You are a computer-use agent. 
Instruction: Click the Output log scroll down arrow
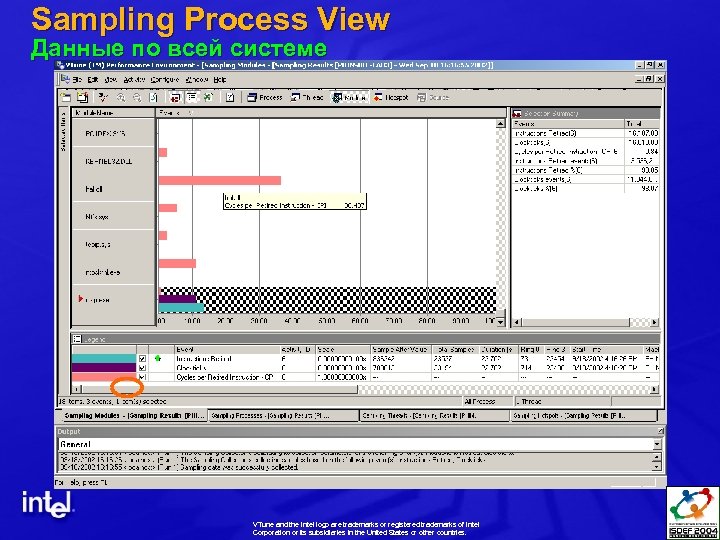(656, 467)
